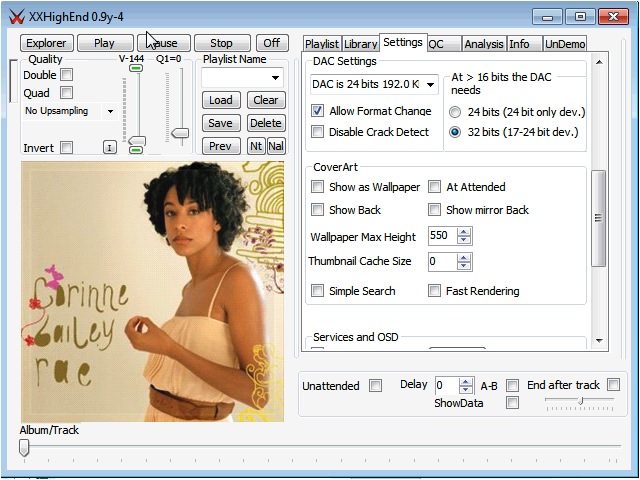Uncheck Allow Format Change
Viewport: 640px width, 480px height.
pos(318,111)
